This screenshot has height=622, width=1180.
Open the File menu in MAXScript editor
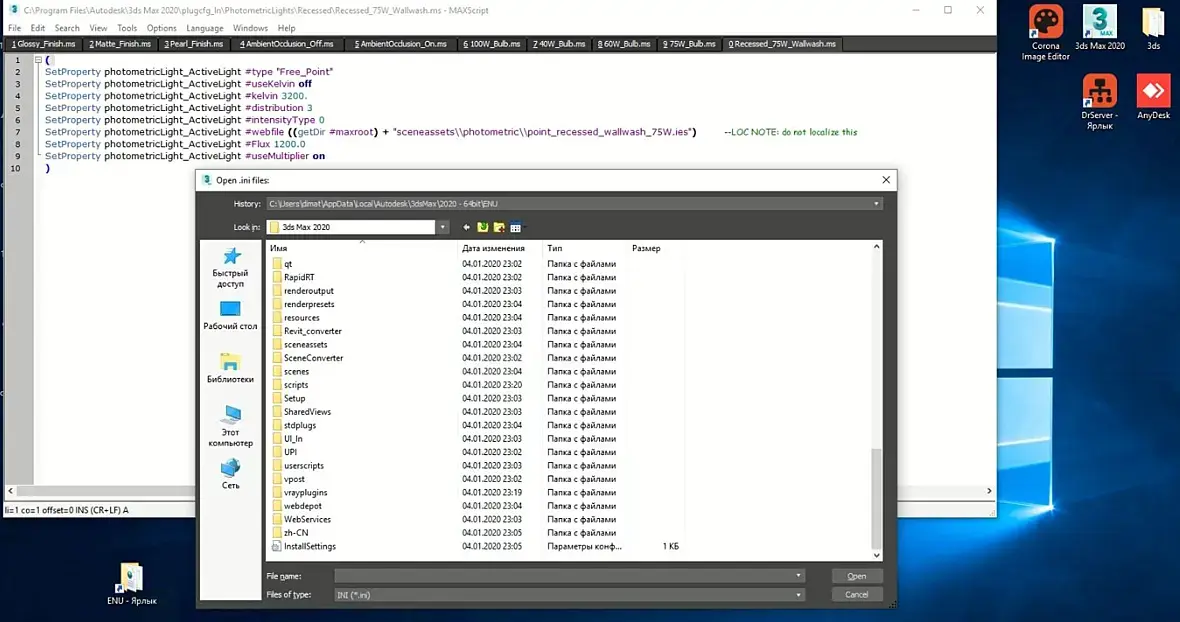[14, 28]
